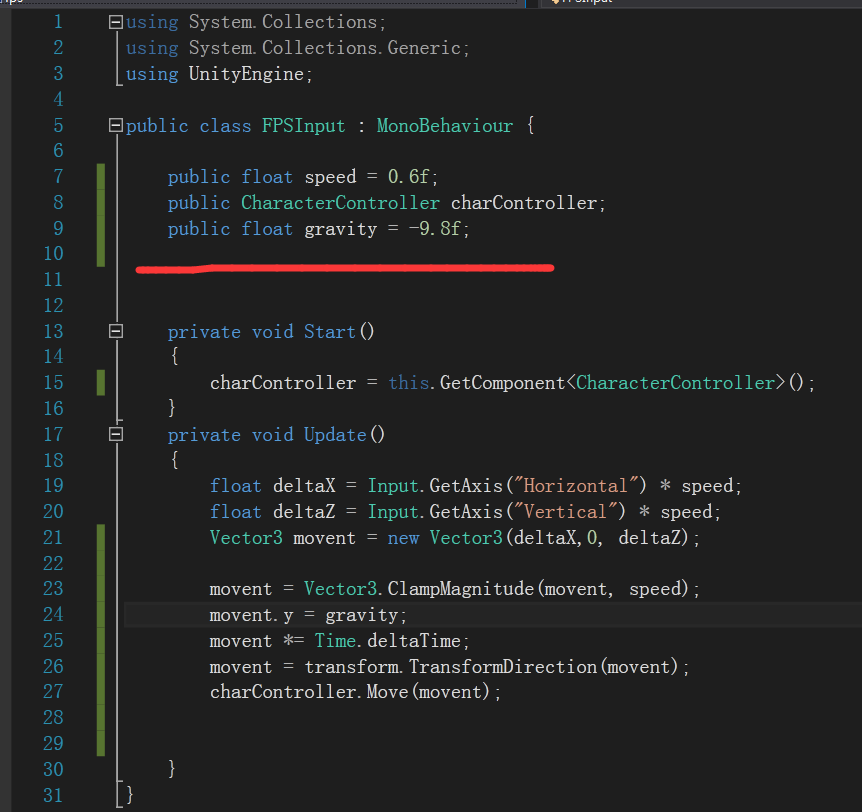The width and height of the screenshot is (862, 812).
Task: Click the 'new' keyword on line 21
Action: point(403,538)
